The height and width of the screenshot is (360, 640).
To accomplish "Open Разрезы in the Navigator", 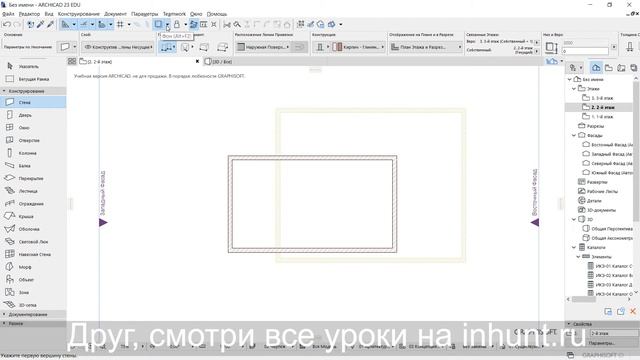I will pos(591,126).
